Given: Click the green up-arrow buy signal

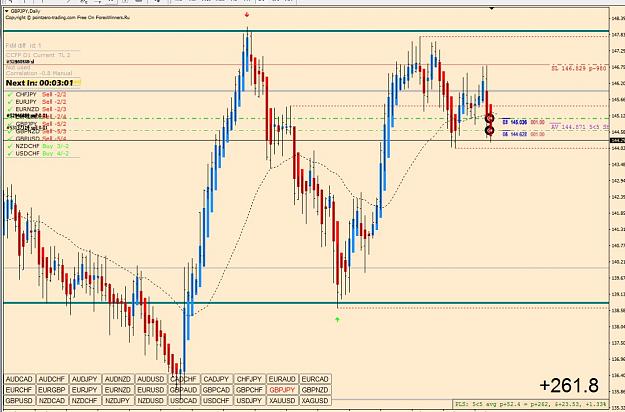Looking at the screenshot, I should point(338,319).
